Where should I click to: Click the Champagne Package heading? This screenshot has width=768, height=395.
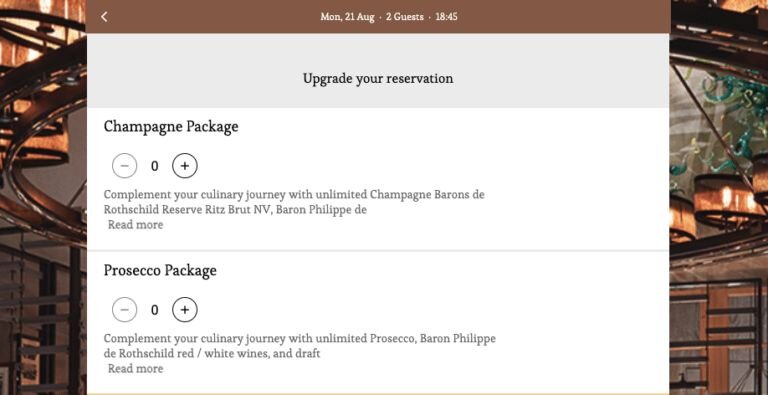click(x=171, y=126)
